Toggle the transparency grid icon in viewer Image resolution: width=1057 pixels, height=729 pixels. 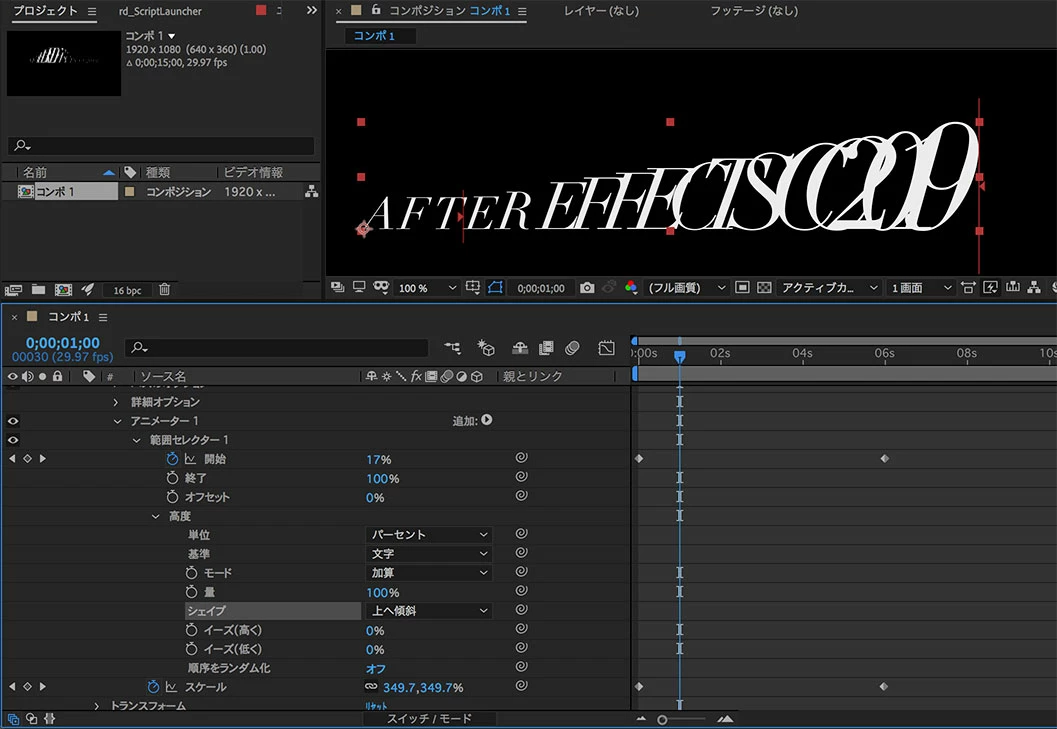(x=764, y=288)
